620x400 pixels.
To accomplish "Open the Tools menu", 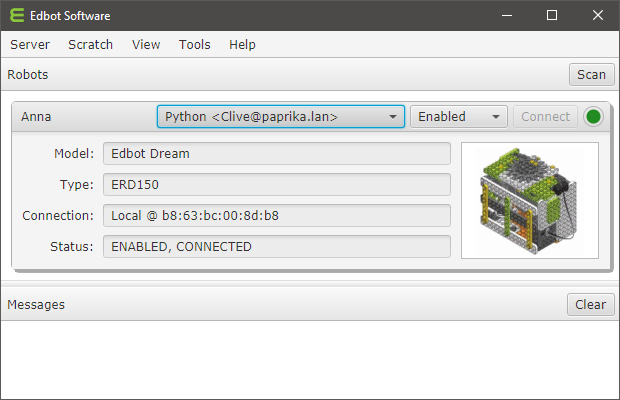I will (x=195, y=45).
